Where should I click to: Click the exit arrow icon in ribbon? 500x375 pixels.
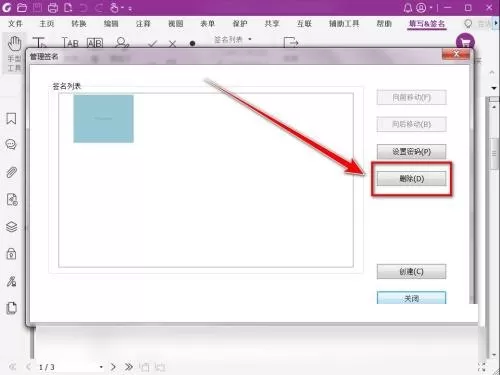(x=291, y=43)
